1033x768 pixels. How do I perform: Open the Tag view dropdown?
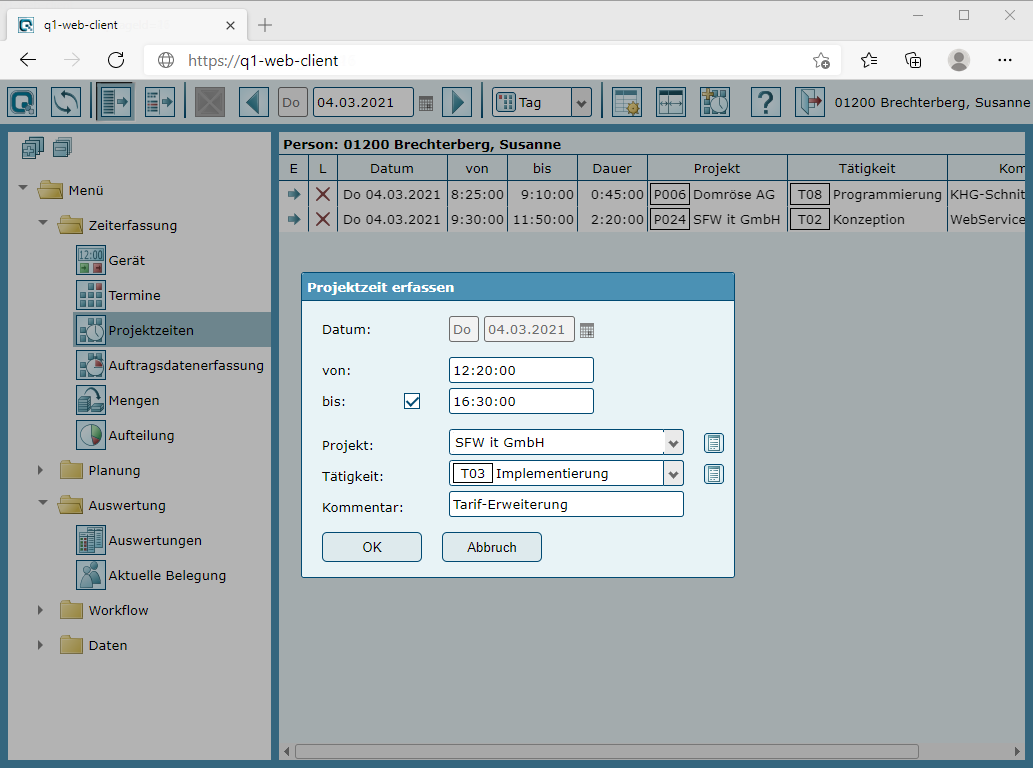pyautogui.click(x=581, y=102)
